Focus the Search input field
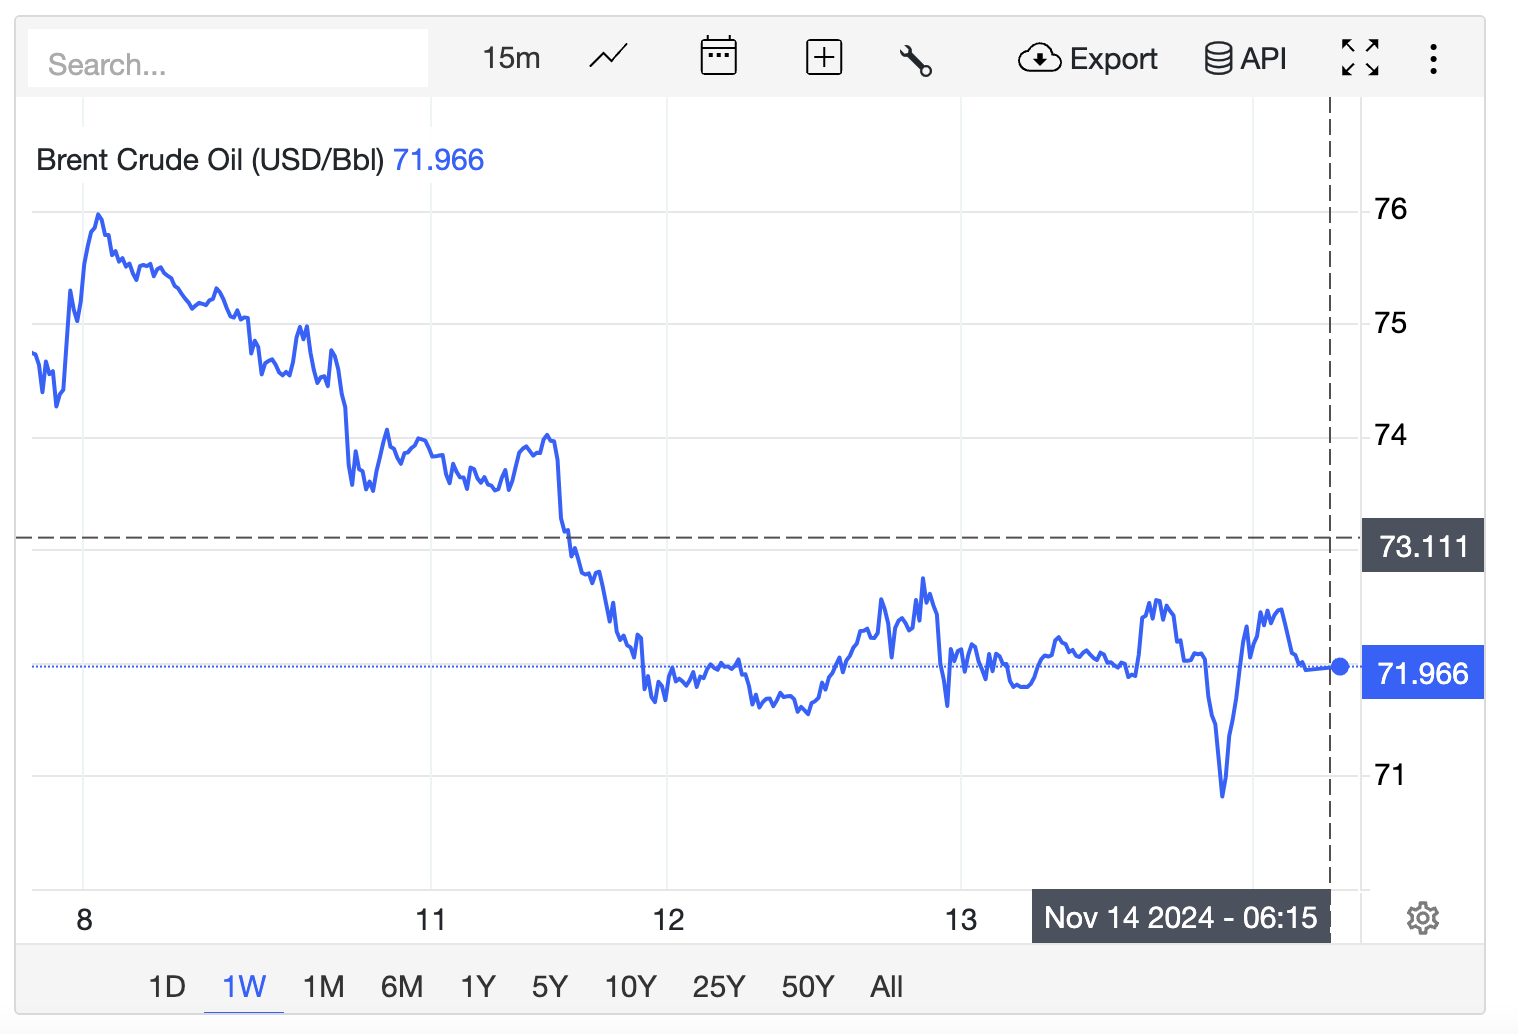1518x1034 pixels. coord(228,59)
